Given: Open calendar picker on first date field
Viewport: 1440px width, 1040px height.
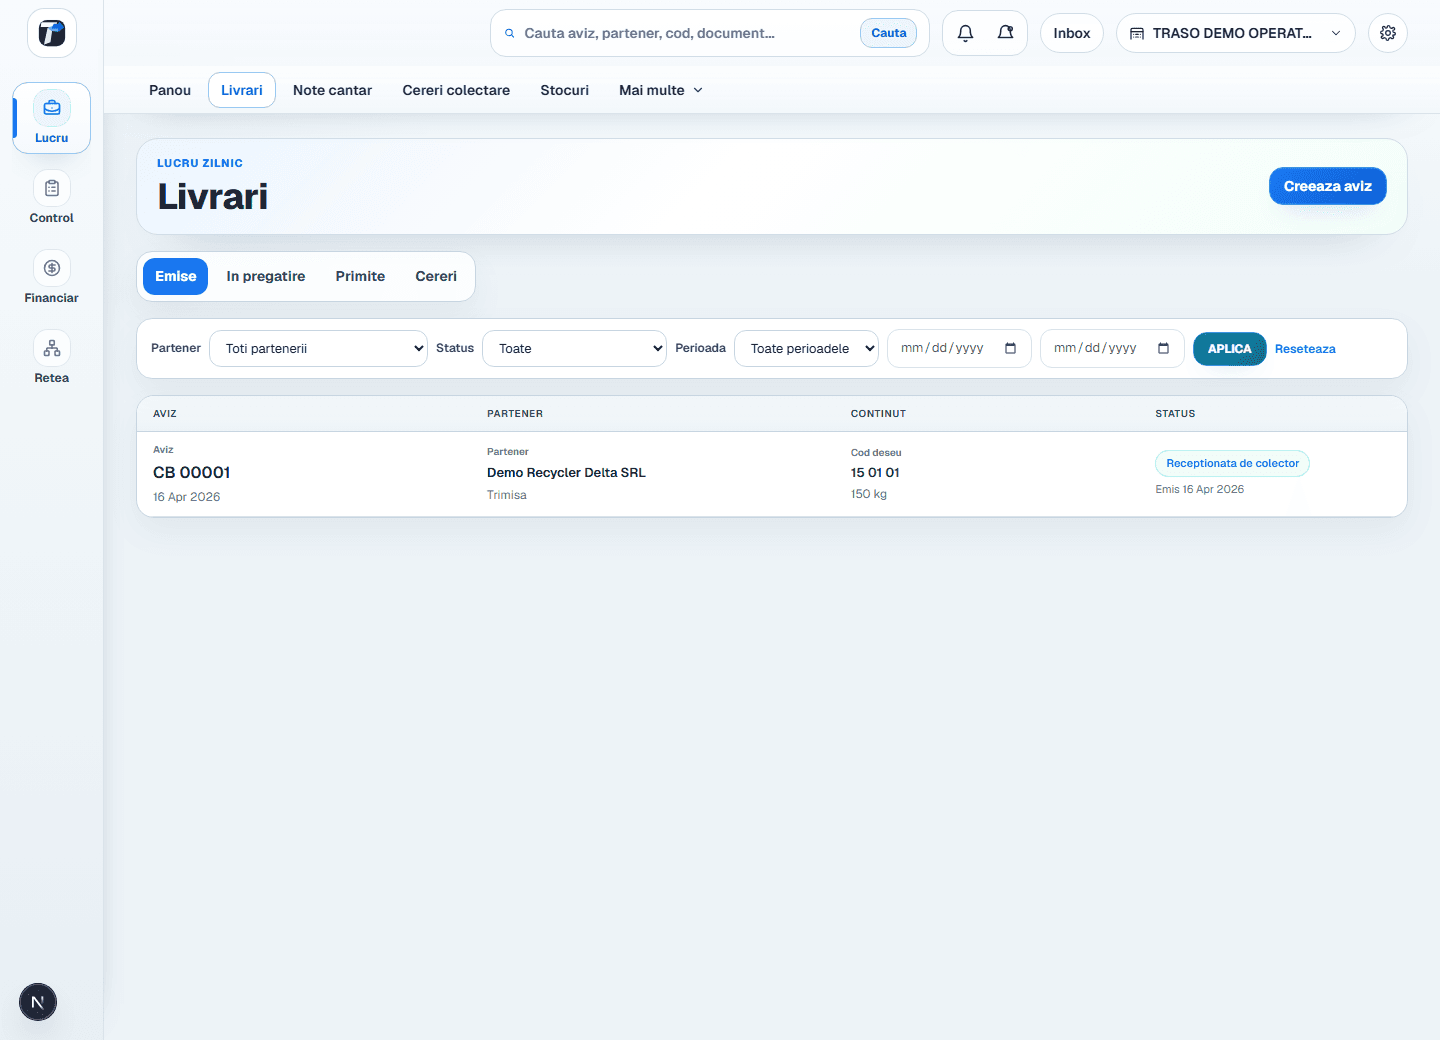Looking at the screenshot, I should pyautogui.click(x=1010, y=348).
